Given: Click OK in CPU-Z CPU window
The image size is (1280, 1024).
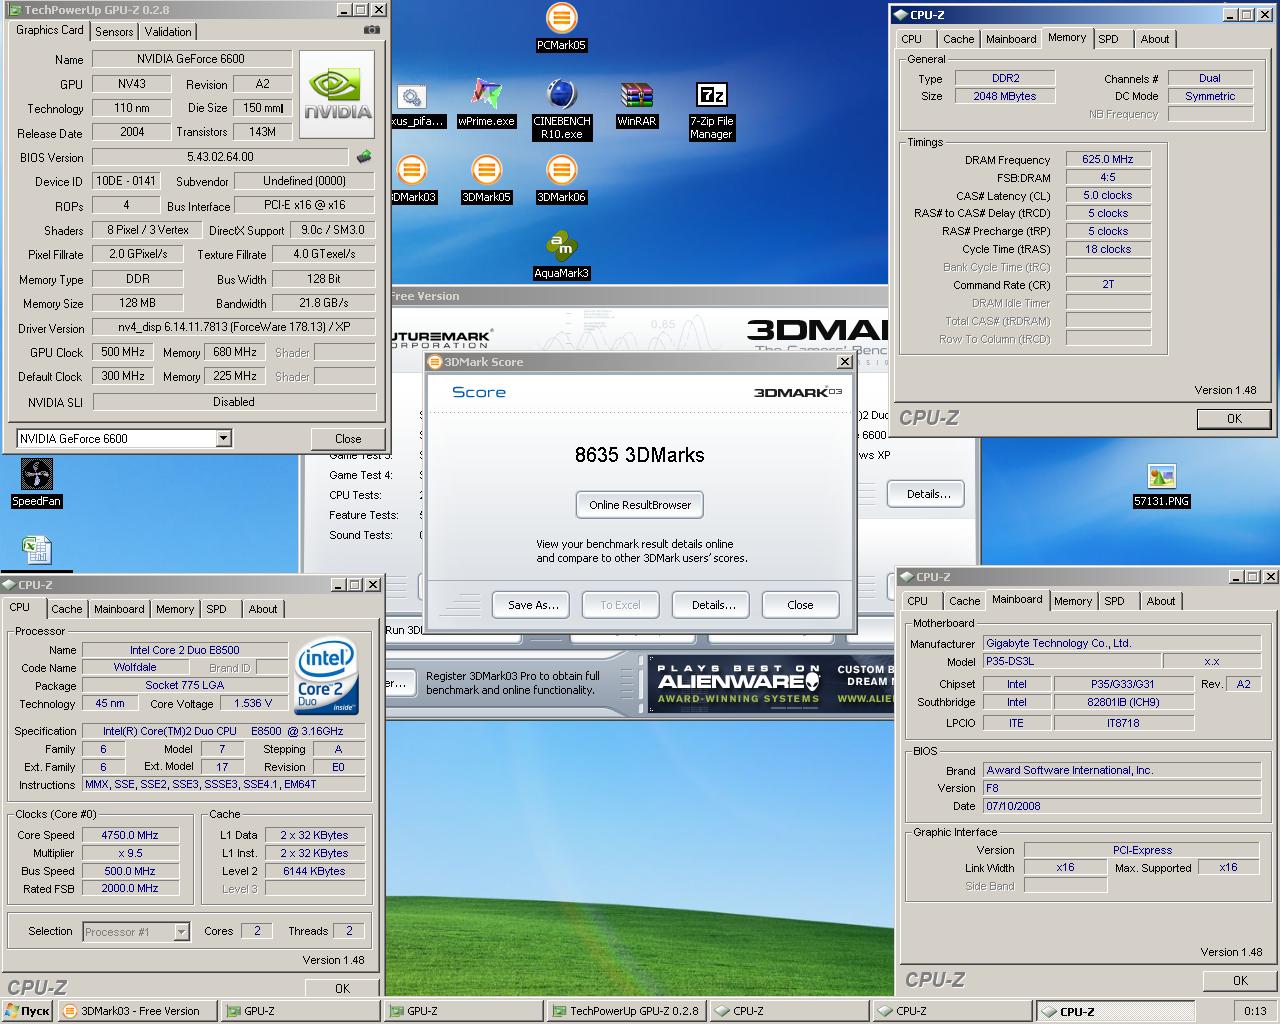Looking at the screenshot, I should pos(343,988).
